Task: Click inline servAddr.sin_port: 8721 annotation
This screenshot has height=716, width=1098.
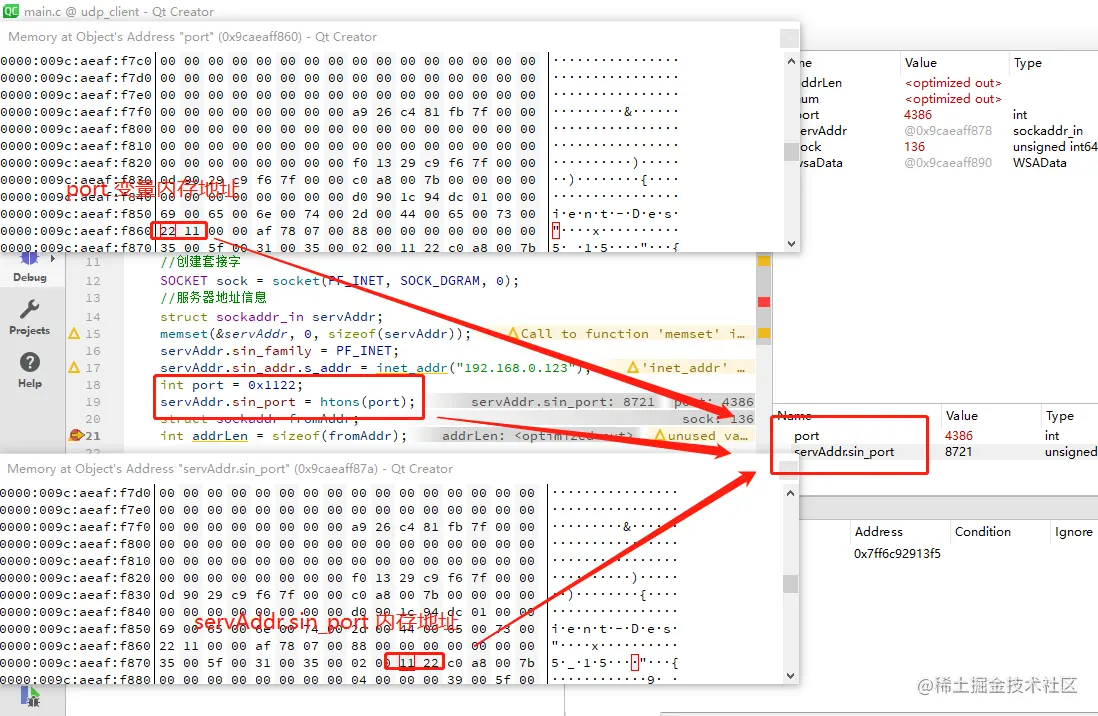Action: point(562,401)
